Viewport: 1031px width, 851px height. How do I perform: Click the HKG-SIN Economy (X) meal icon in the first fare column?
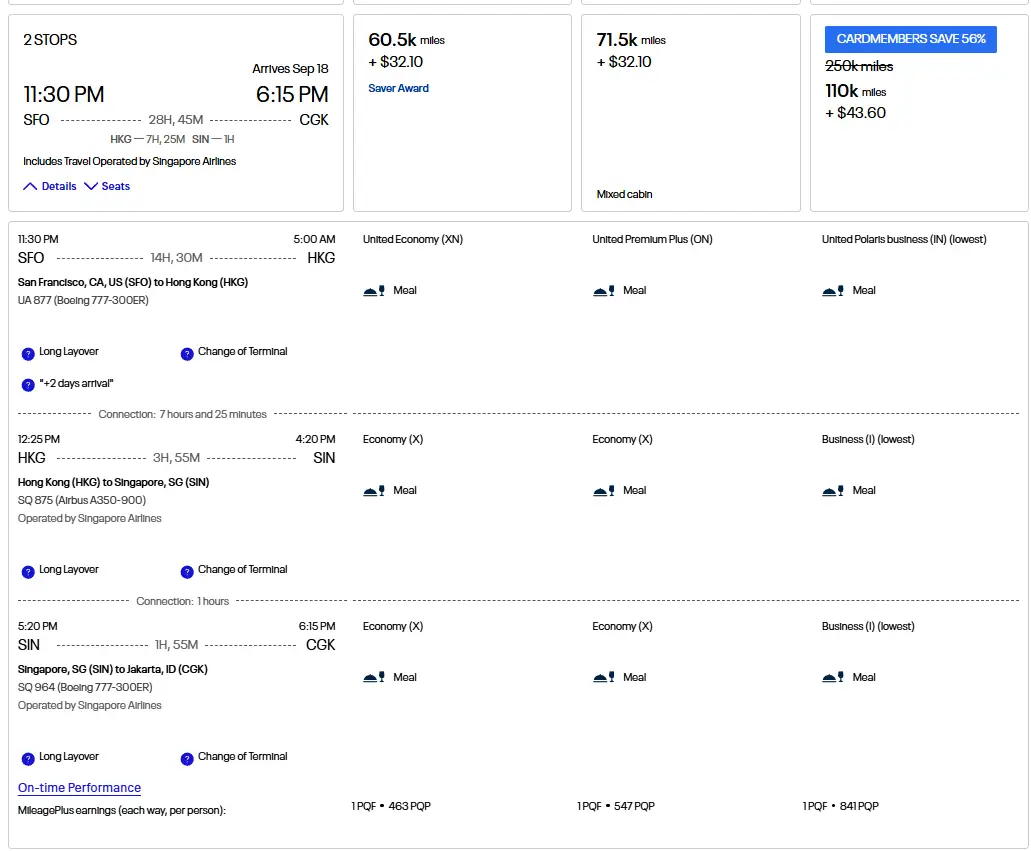pos(373,491)
